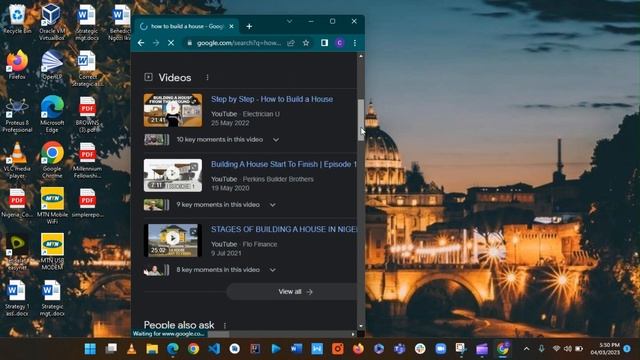Select VLC media player desktop shortcut
The width and height of the screenshot is (640, 360).
coord(17,160)
